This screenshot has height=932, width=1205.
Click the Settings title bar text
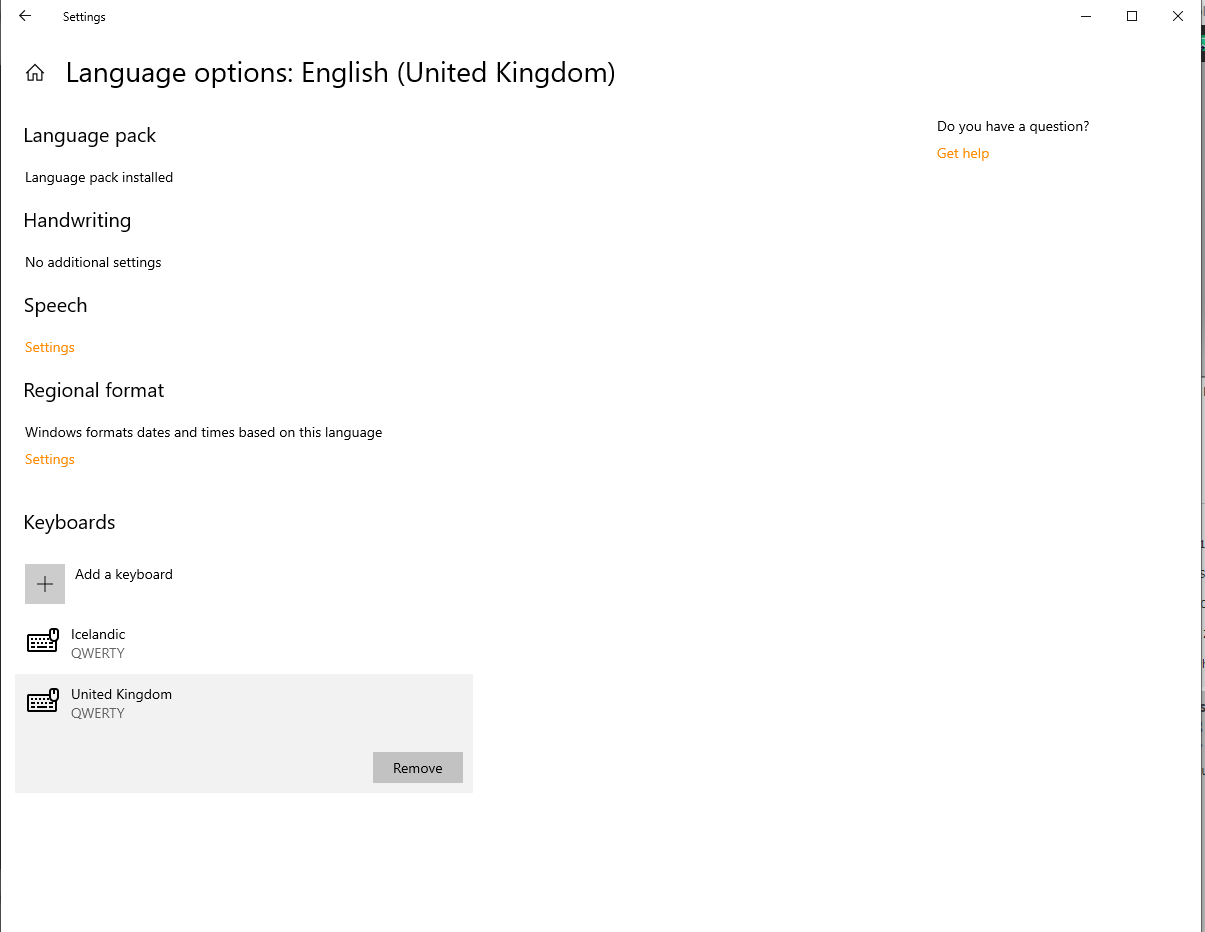pyautogui.click(x=84, y=17)
